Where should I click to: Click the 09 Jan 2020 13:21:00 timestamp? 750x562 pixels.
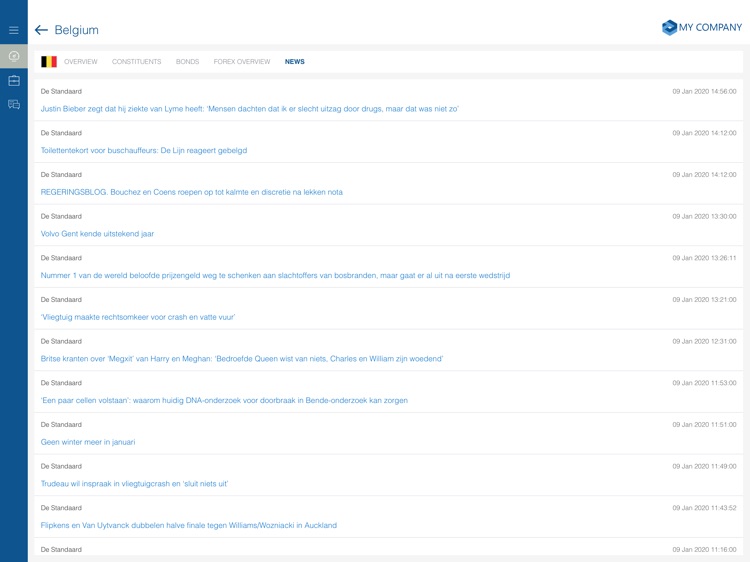(x=704, y=299)
